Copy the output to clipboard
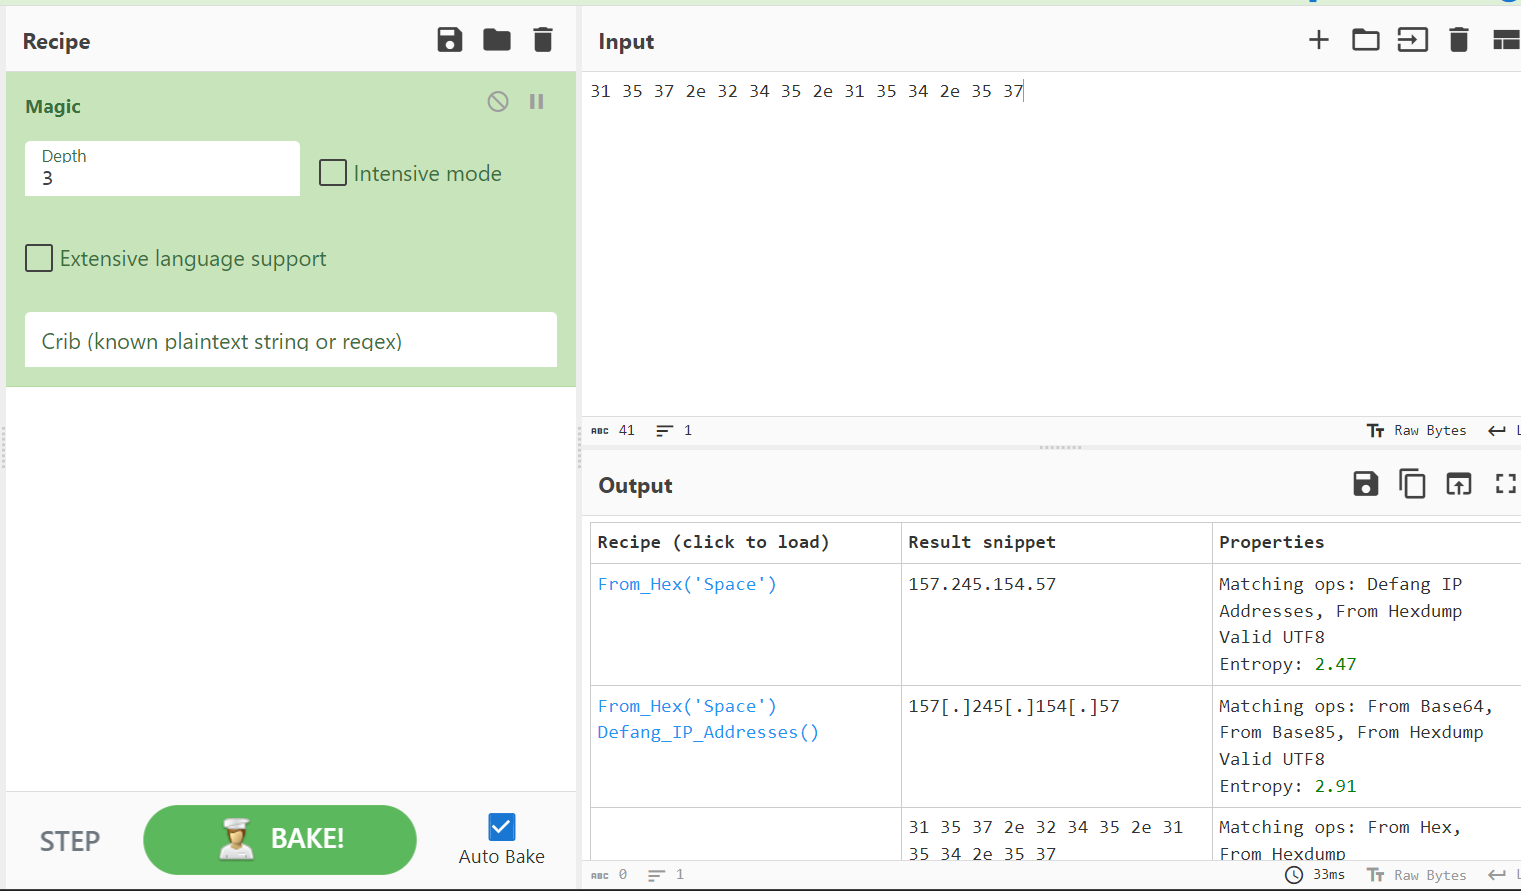The height and width of the screenshot is (891, 1521). [1412, 484]
